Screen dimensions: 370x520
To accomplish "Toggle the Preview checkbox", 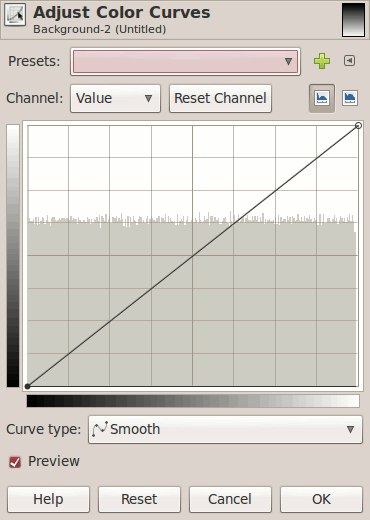I will tap(15, 462).
